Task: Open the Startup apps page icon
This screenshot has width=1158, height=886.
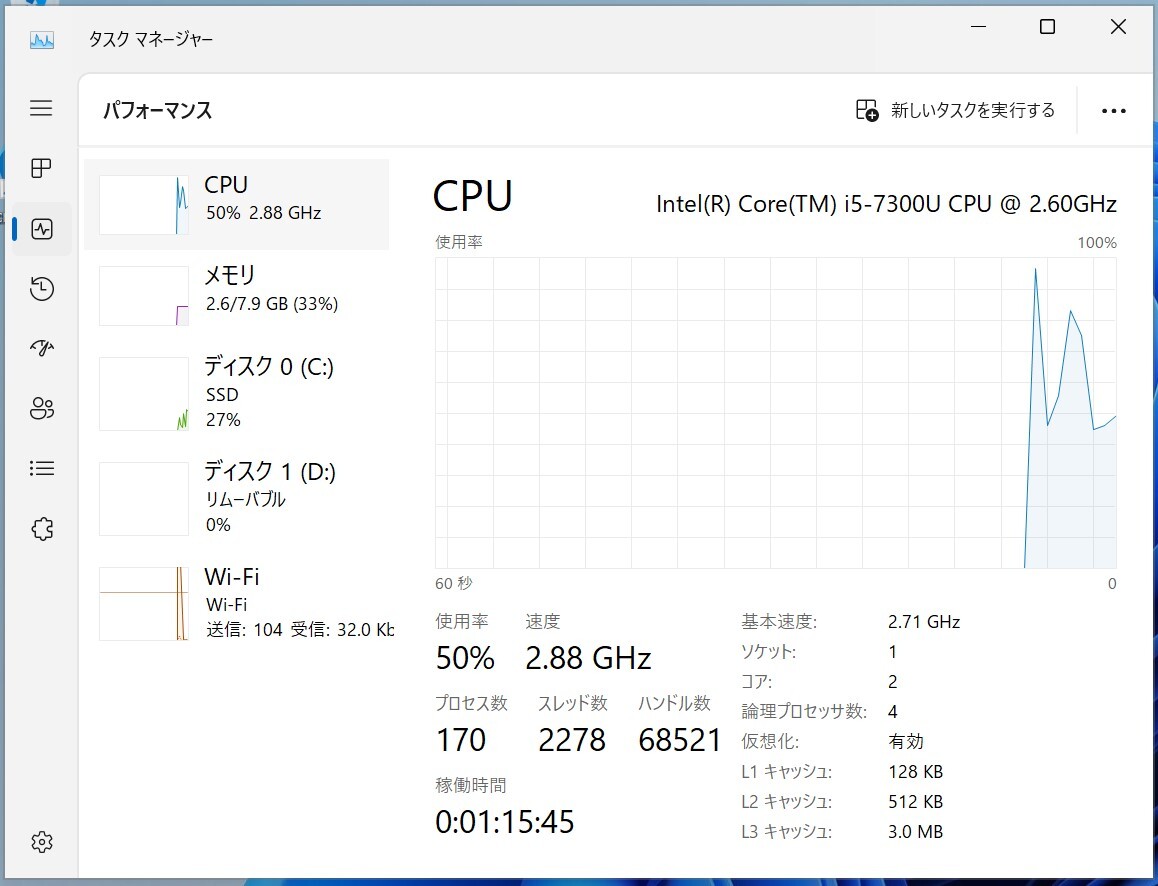Action: click(x=42, y=348)
